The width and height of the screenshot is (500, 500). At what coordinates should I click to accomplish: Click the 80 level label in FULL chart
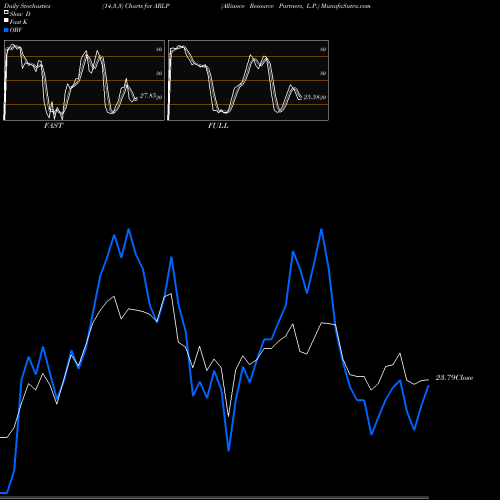(x=323, y=49)
